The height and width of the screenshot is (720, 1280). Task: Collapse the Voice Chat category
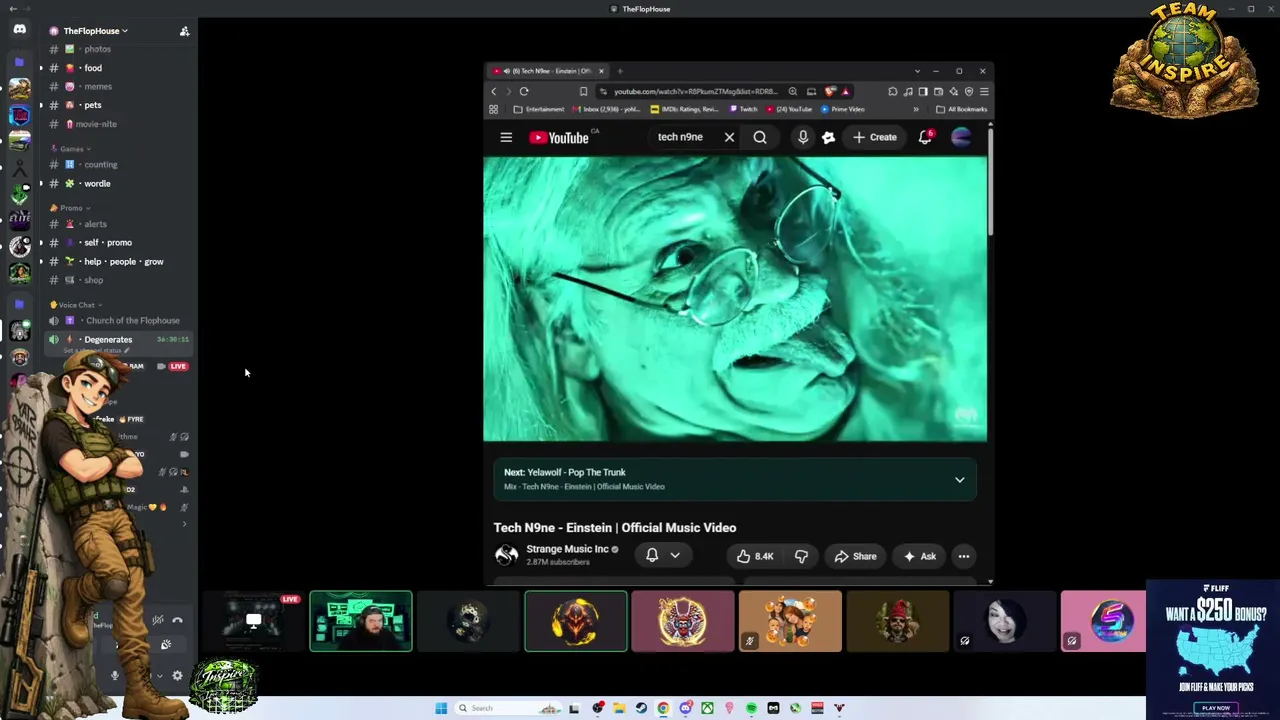[77, 305]
